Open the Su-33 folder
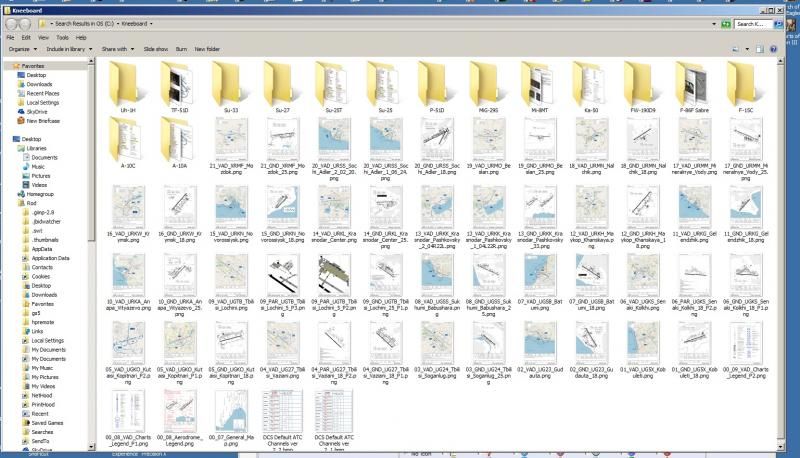 click(x=231, y=85)
